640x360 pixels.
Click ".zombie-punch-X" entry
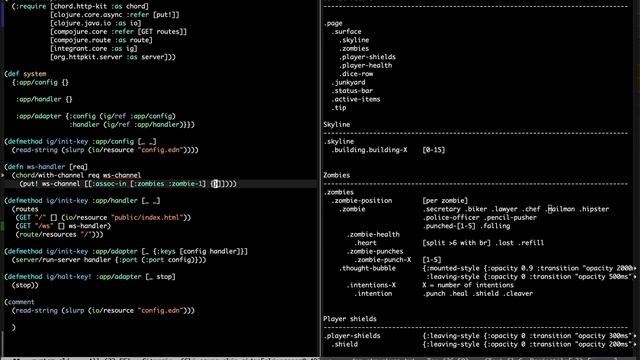(382, 260)
